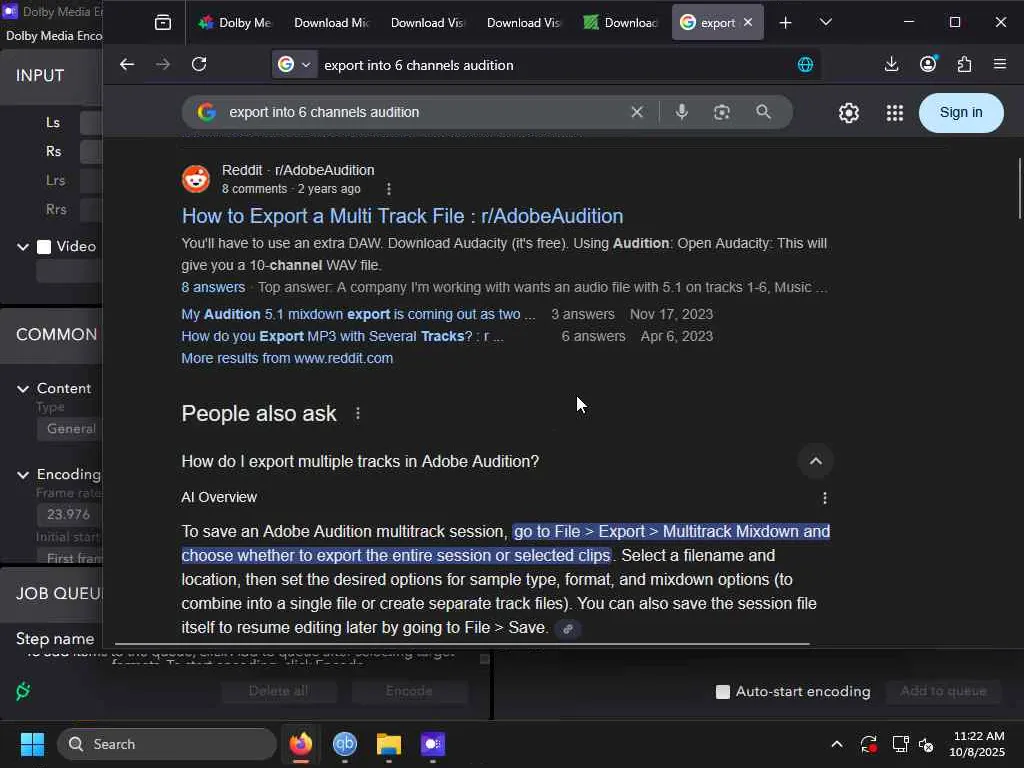The height and width of the screenshot is (768, 1024).
Task: Start Google voice search microphone
Action: 682,112
